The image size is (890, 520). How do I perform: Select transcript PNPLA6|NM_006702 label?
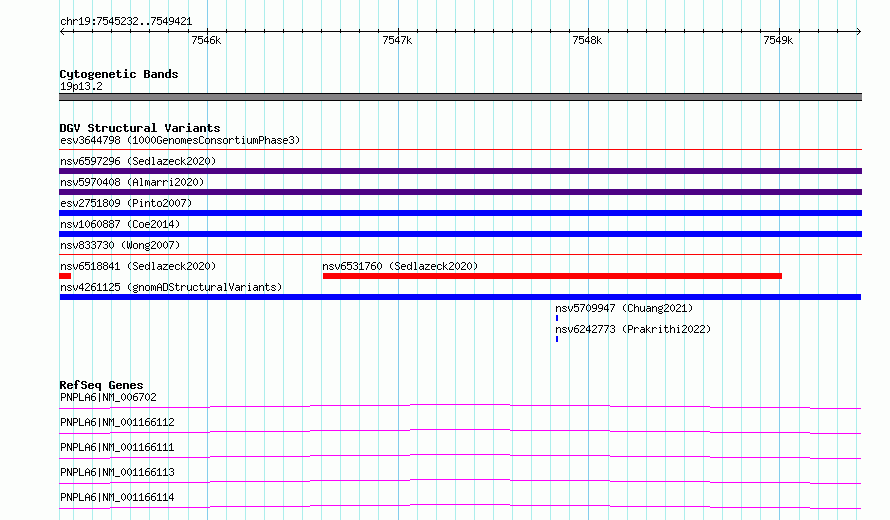click(x=108, y=397)
